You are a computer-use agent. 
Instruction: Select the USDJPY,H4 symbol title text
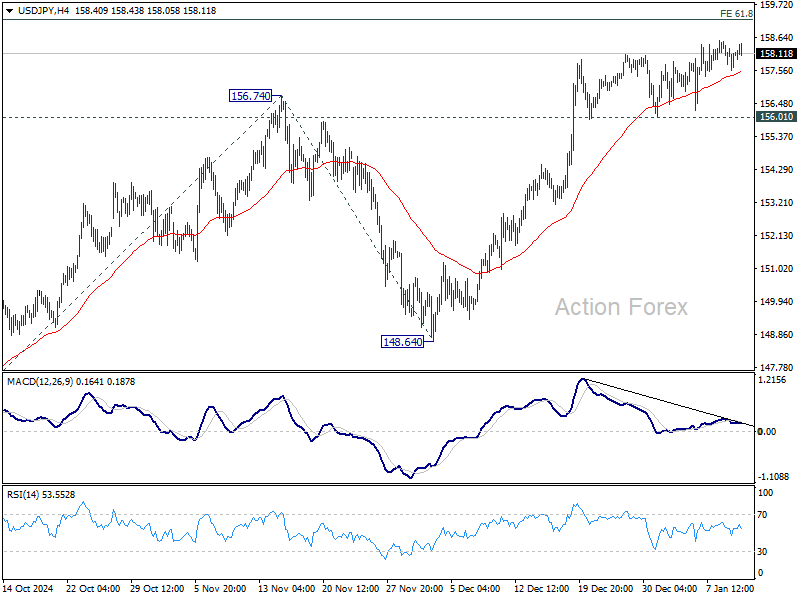[43, 11]
